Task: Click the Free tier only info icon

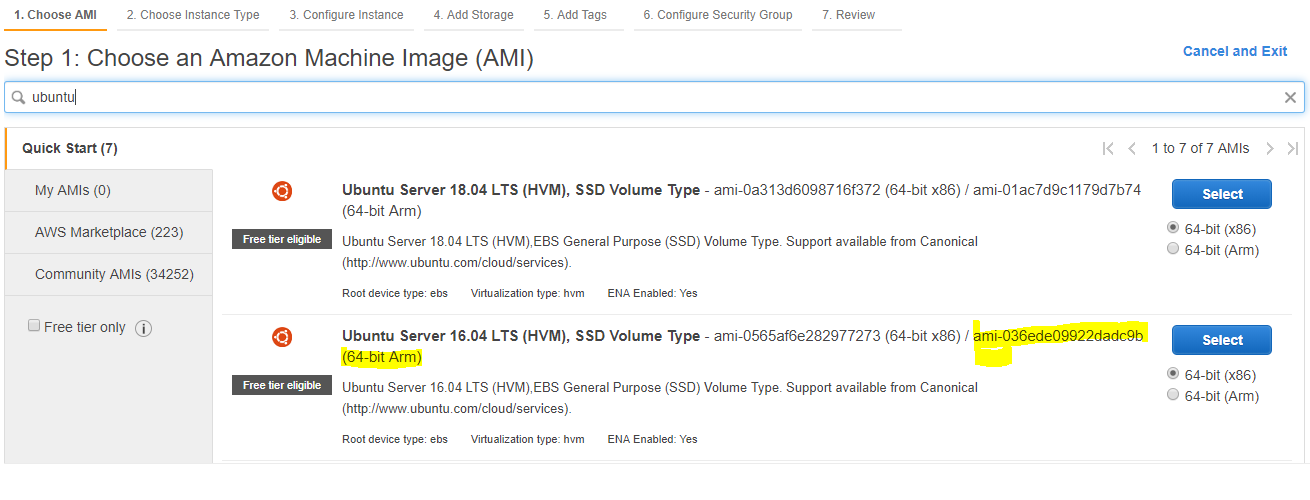Action: [143, 328]
